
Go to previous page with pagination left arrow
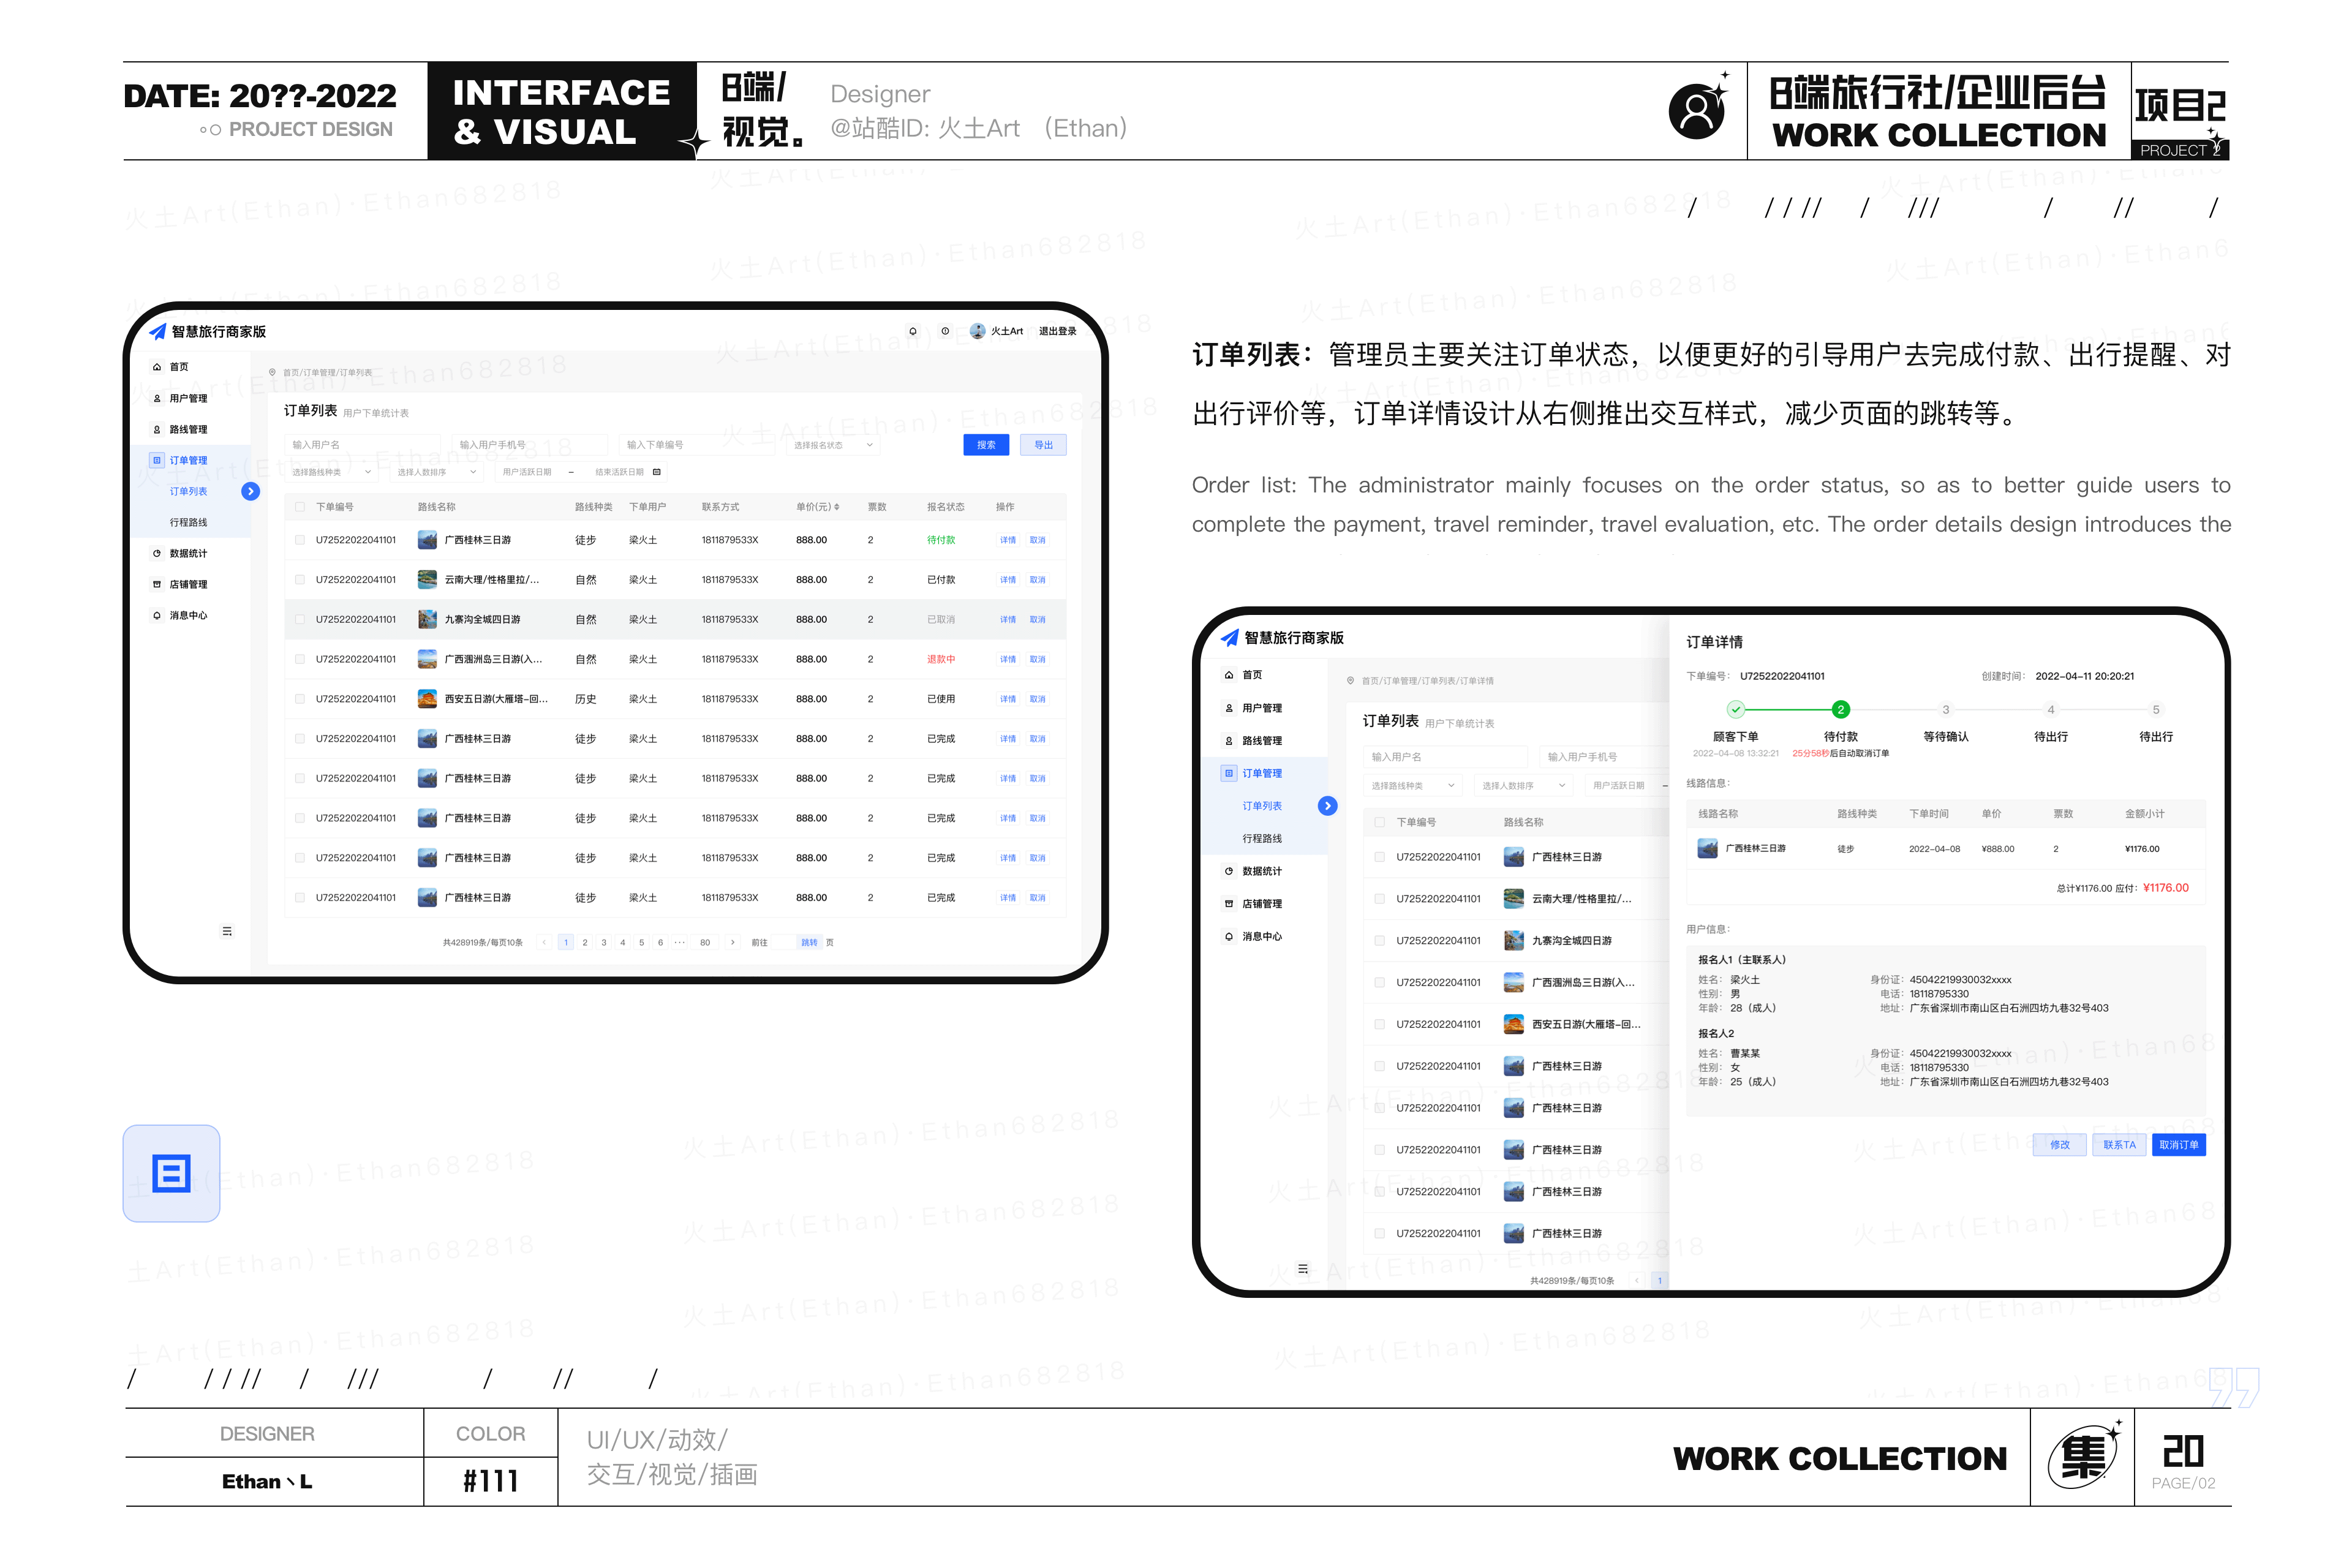544,942
